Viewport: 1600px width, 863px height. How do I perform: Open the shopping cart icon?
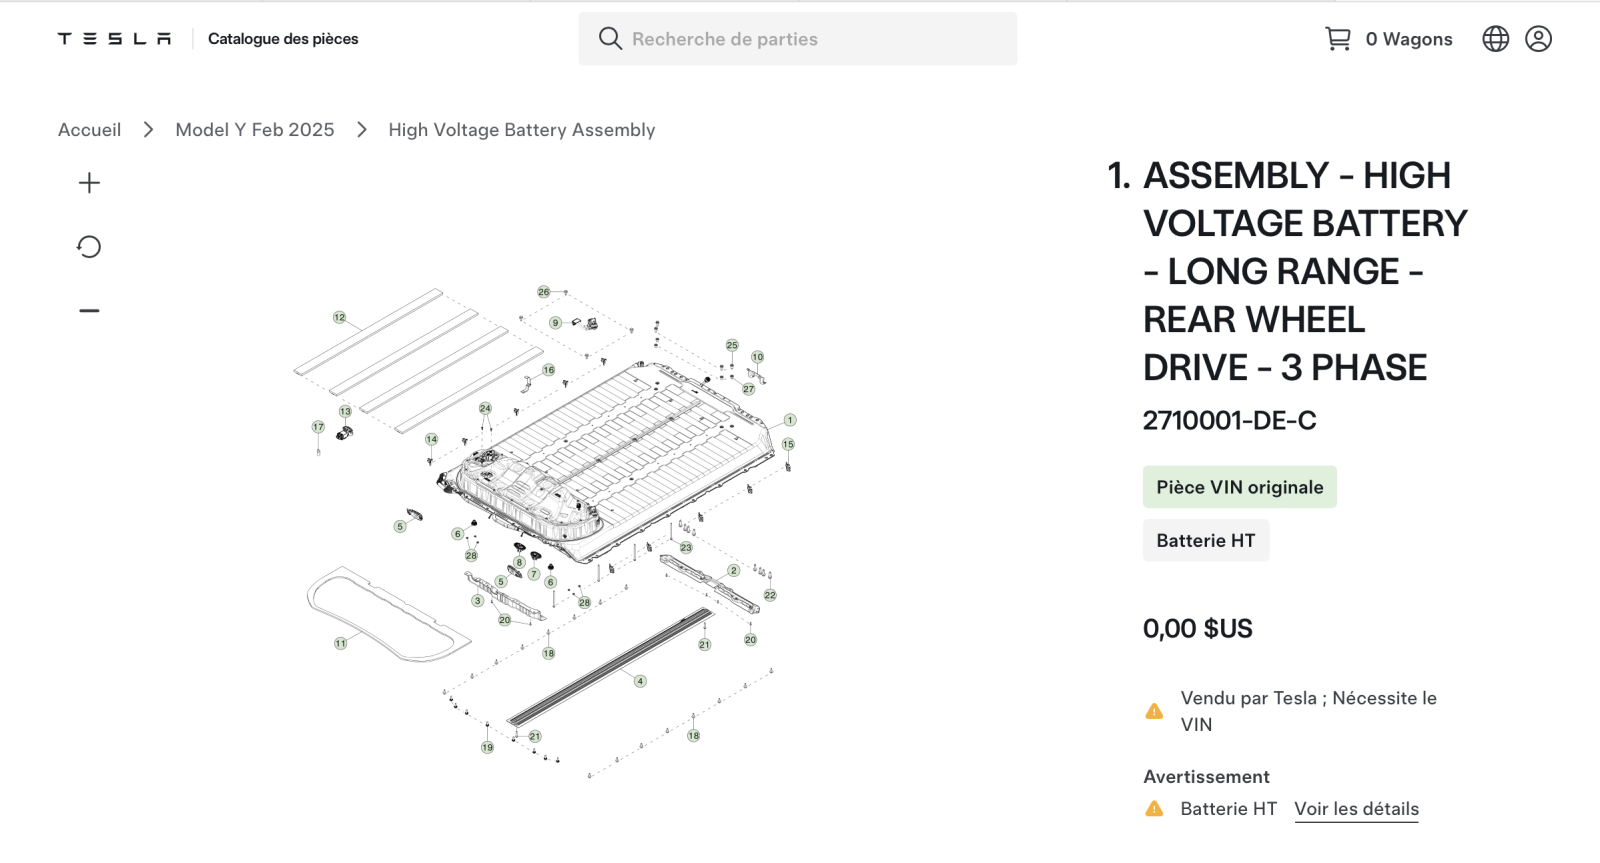click(x=1337, y=39)
